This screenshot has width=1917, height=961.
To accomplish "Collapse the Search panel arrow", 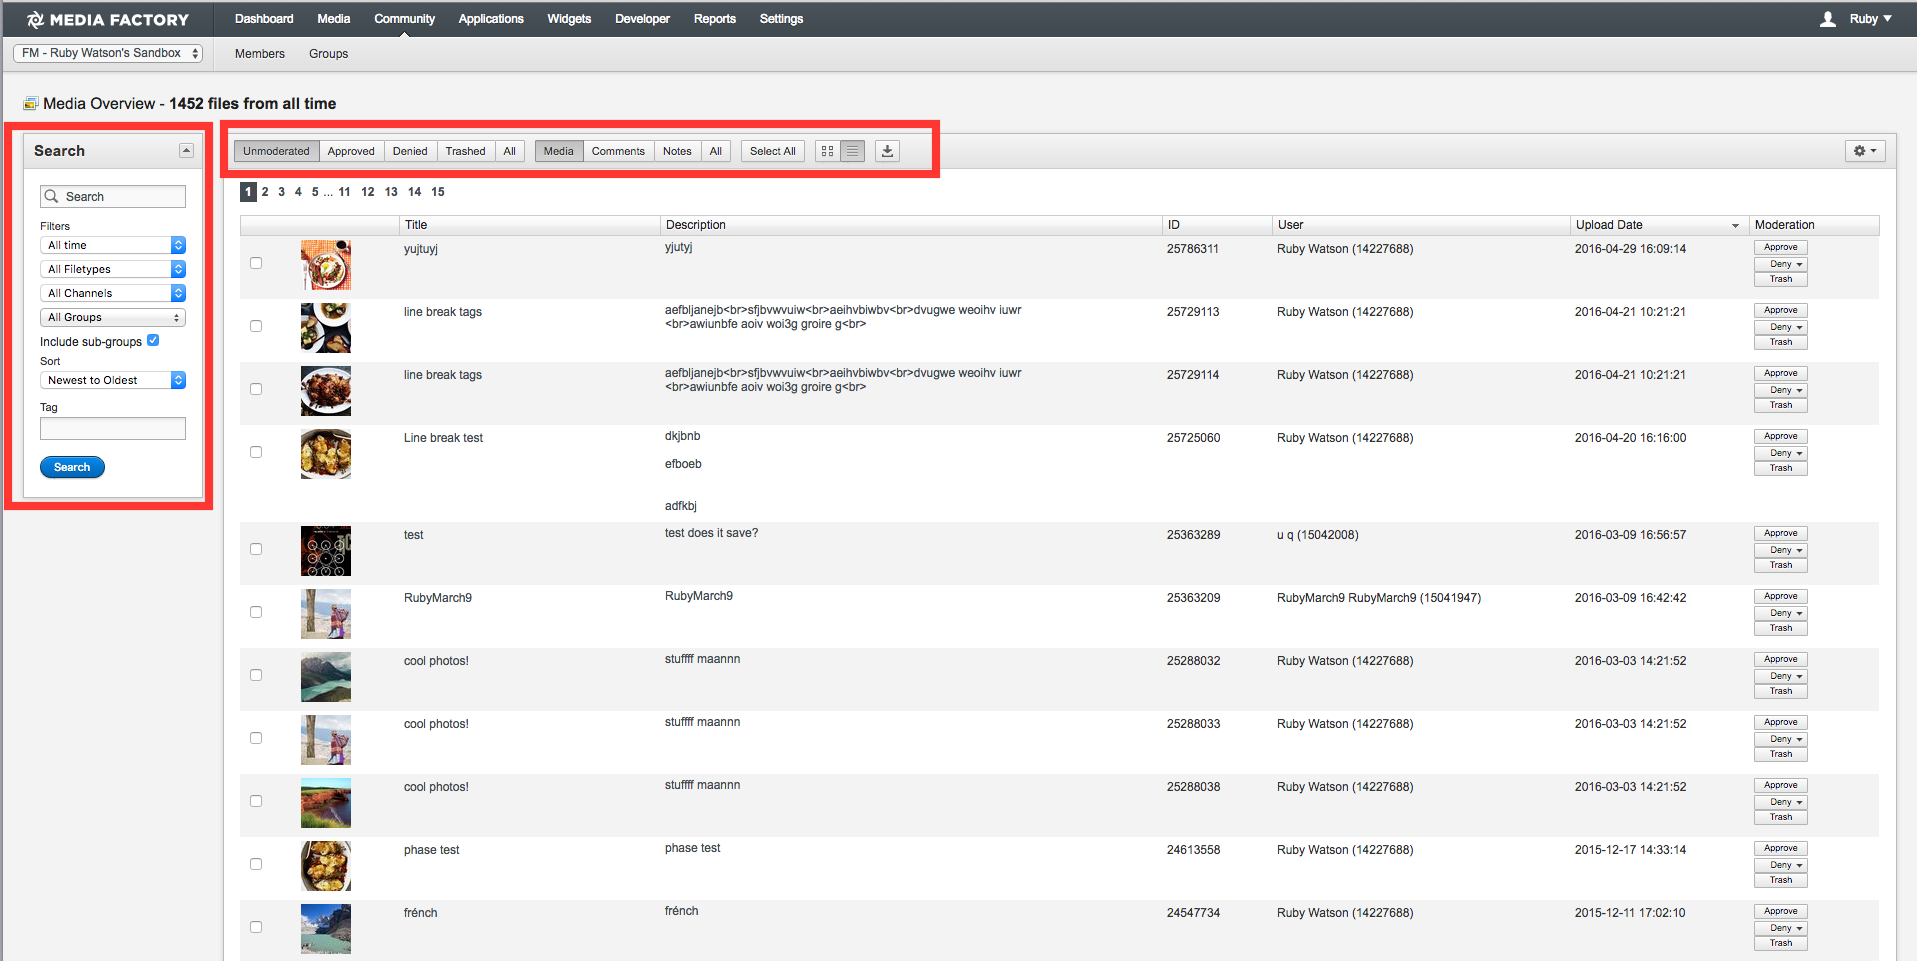I will coord(186,150).
